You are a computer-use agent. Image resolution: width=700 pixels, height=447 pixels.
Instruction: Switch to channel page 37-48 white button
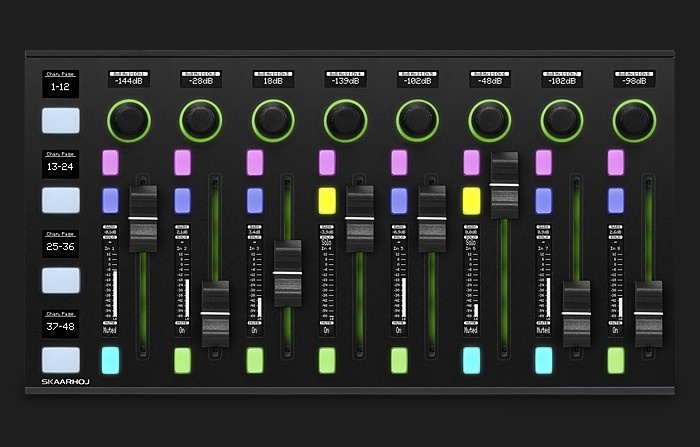pyautogui.click(x=60, y=360)
